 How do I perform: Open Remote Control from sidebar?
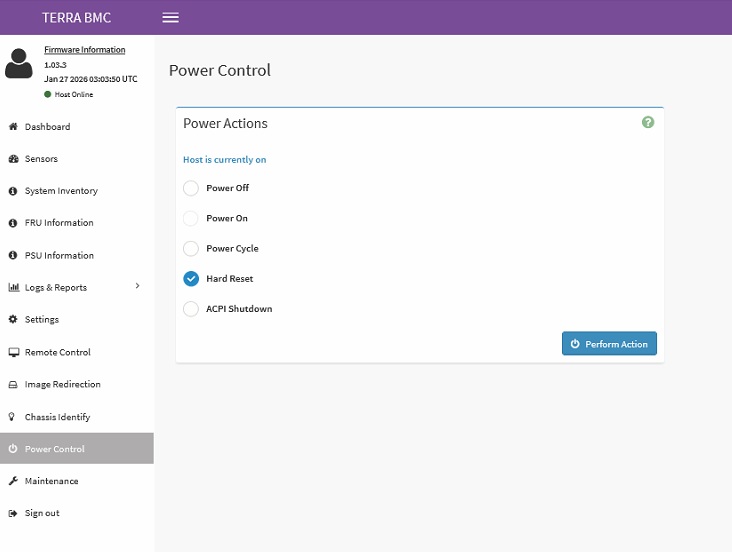pyautogui.click(x=77, y=352)
